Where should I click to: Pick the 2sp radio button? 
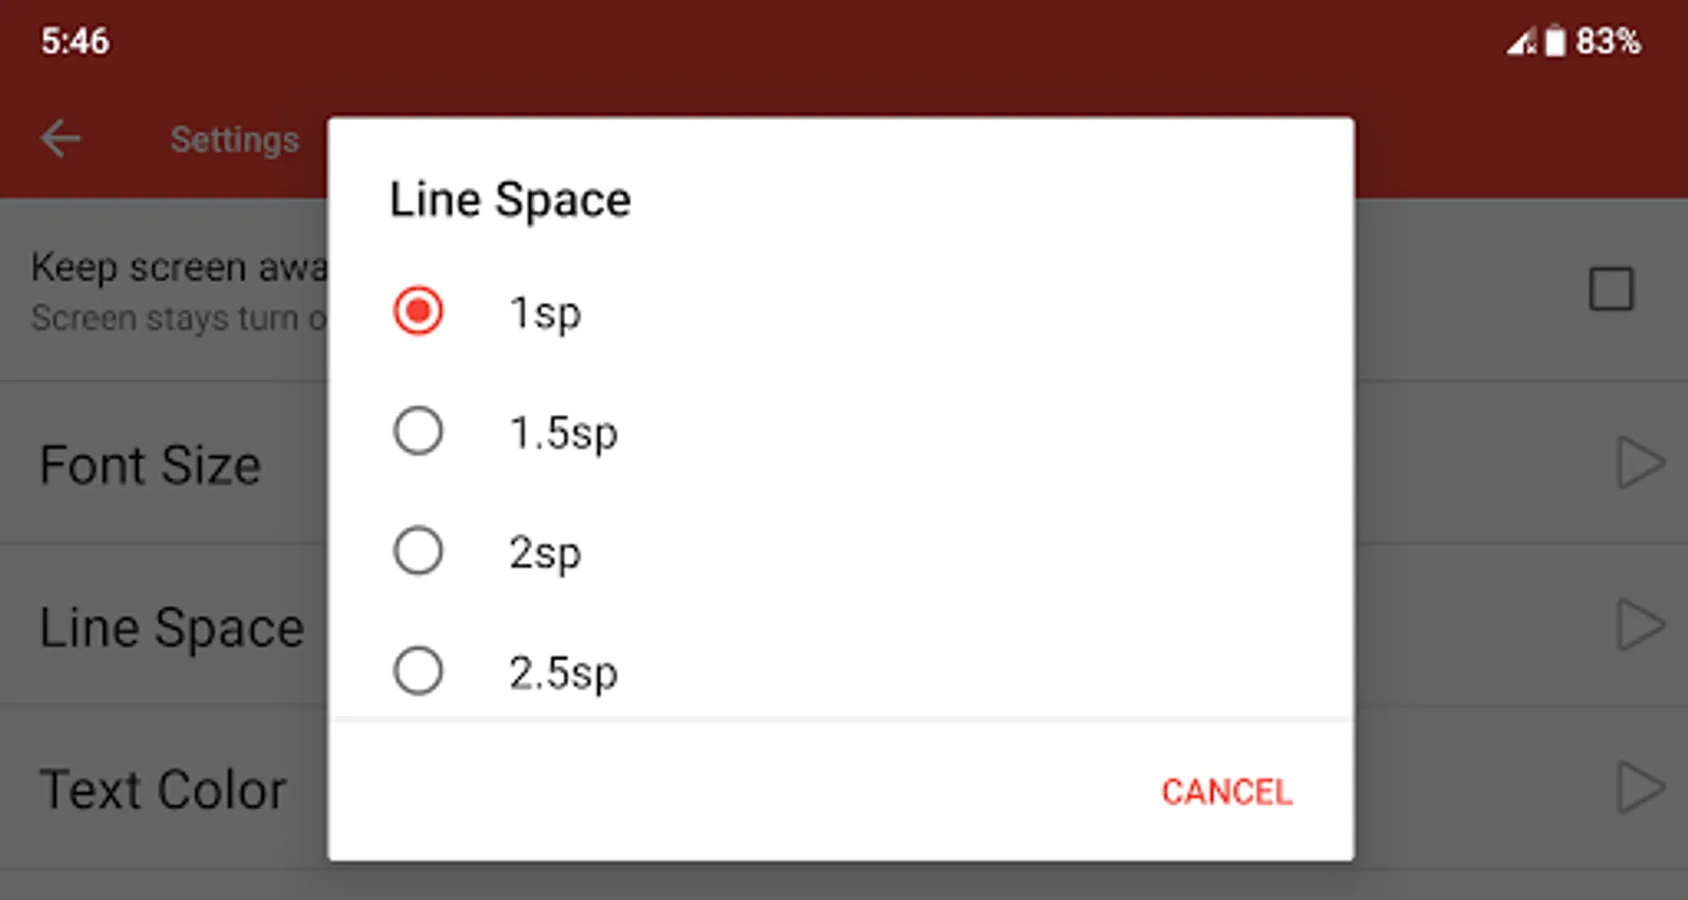418,552
